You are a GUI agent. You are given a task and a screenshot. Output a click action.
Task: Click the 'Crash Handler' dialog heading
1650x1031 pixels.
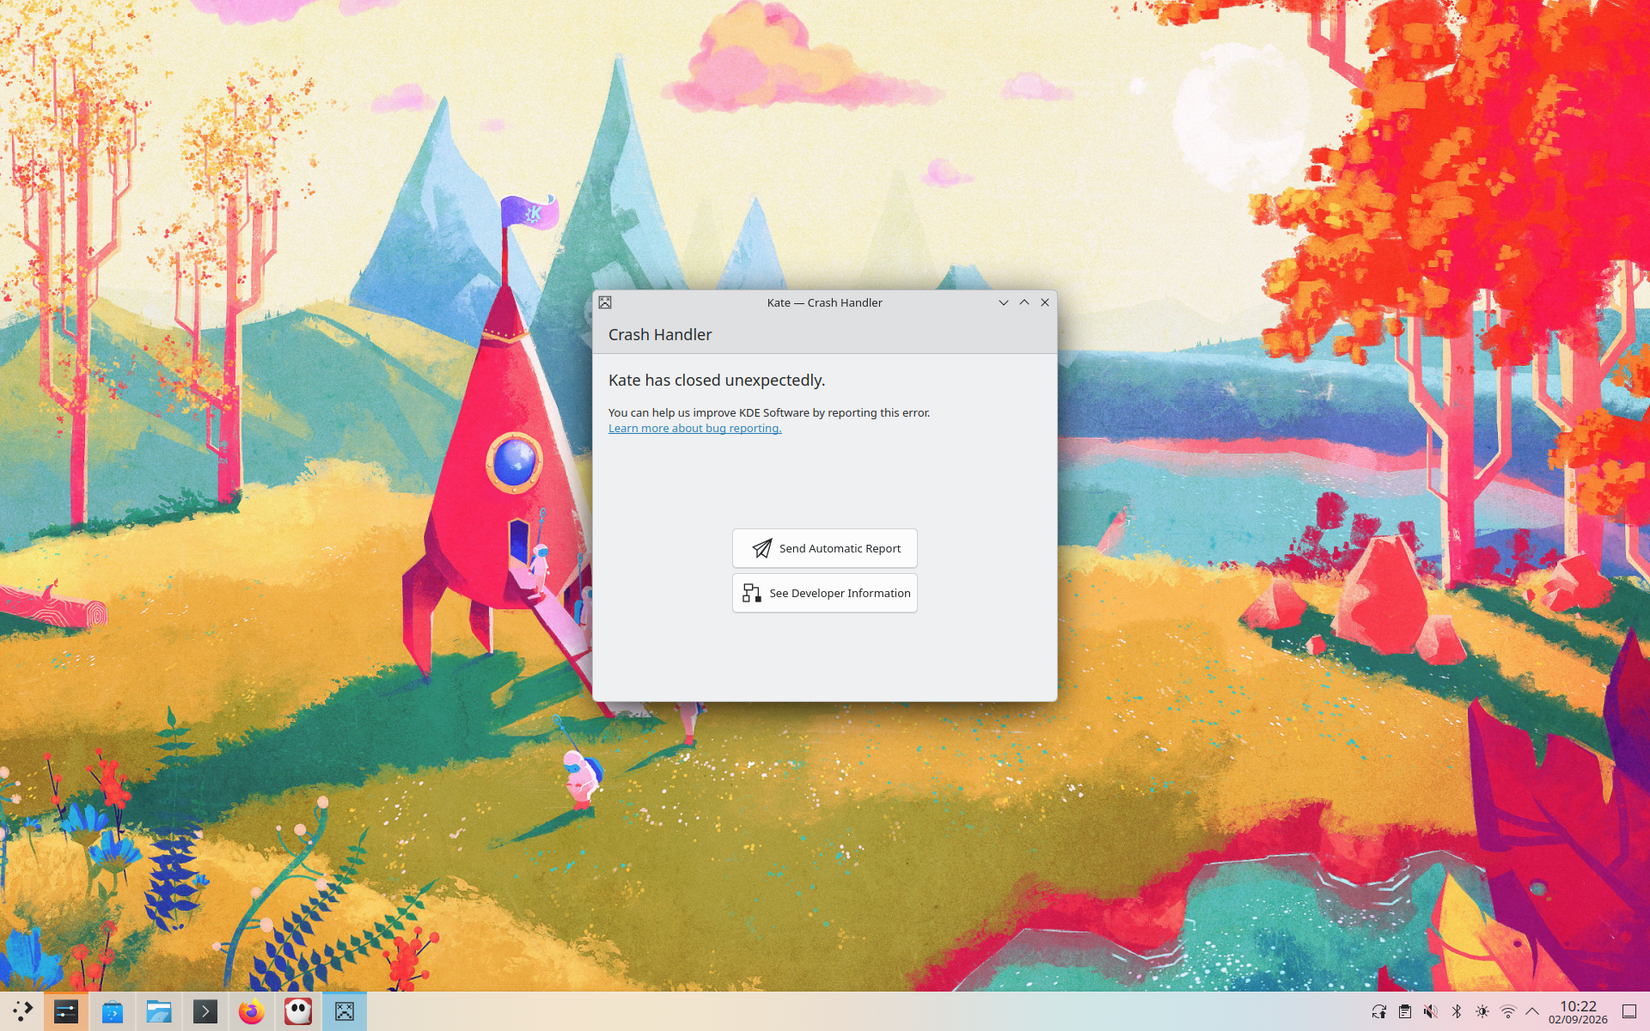660,334
